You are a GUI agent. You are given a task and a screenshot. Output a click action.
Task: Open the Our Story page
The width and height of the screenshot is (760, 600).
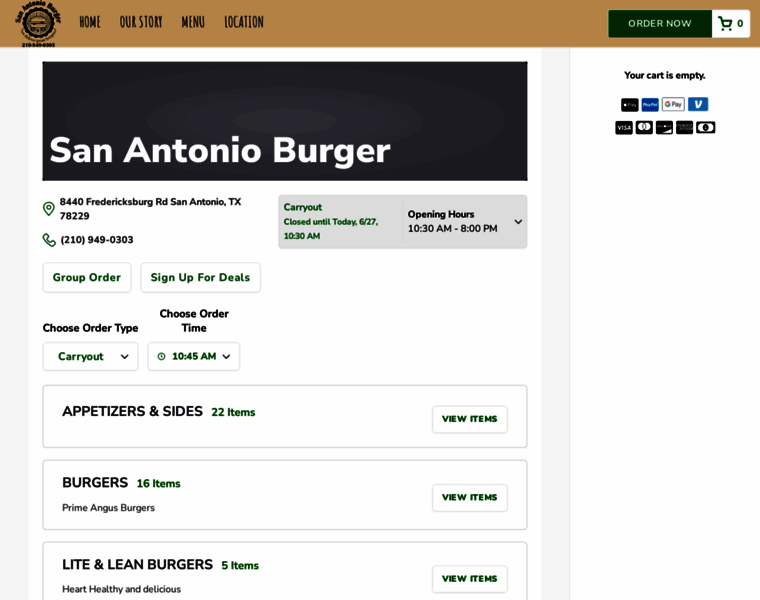tap(141, 22)
